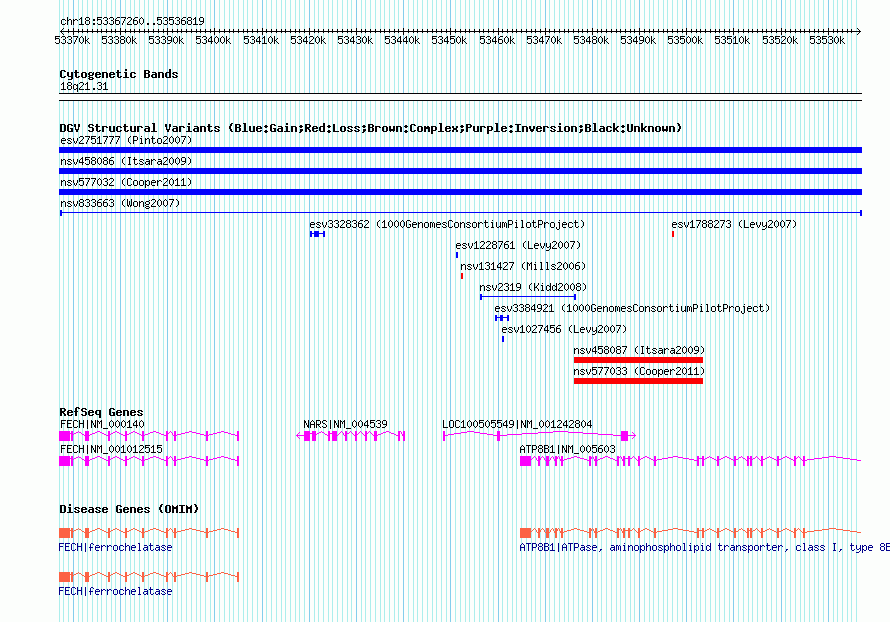Click the esv2751777 (Pinto2007) blue gain bar
This screenshot has height=622, width=890.
click(x=460, y=150)
